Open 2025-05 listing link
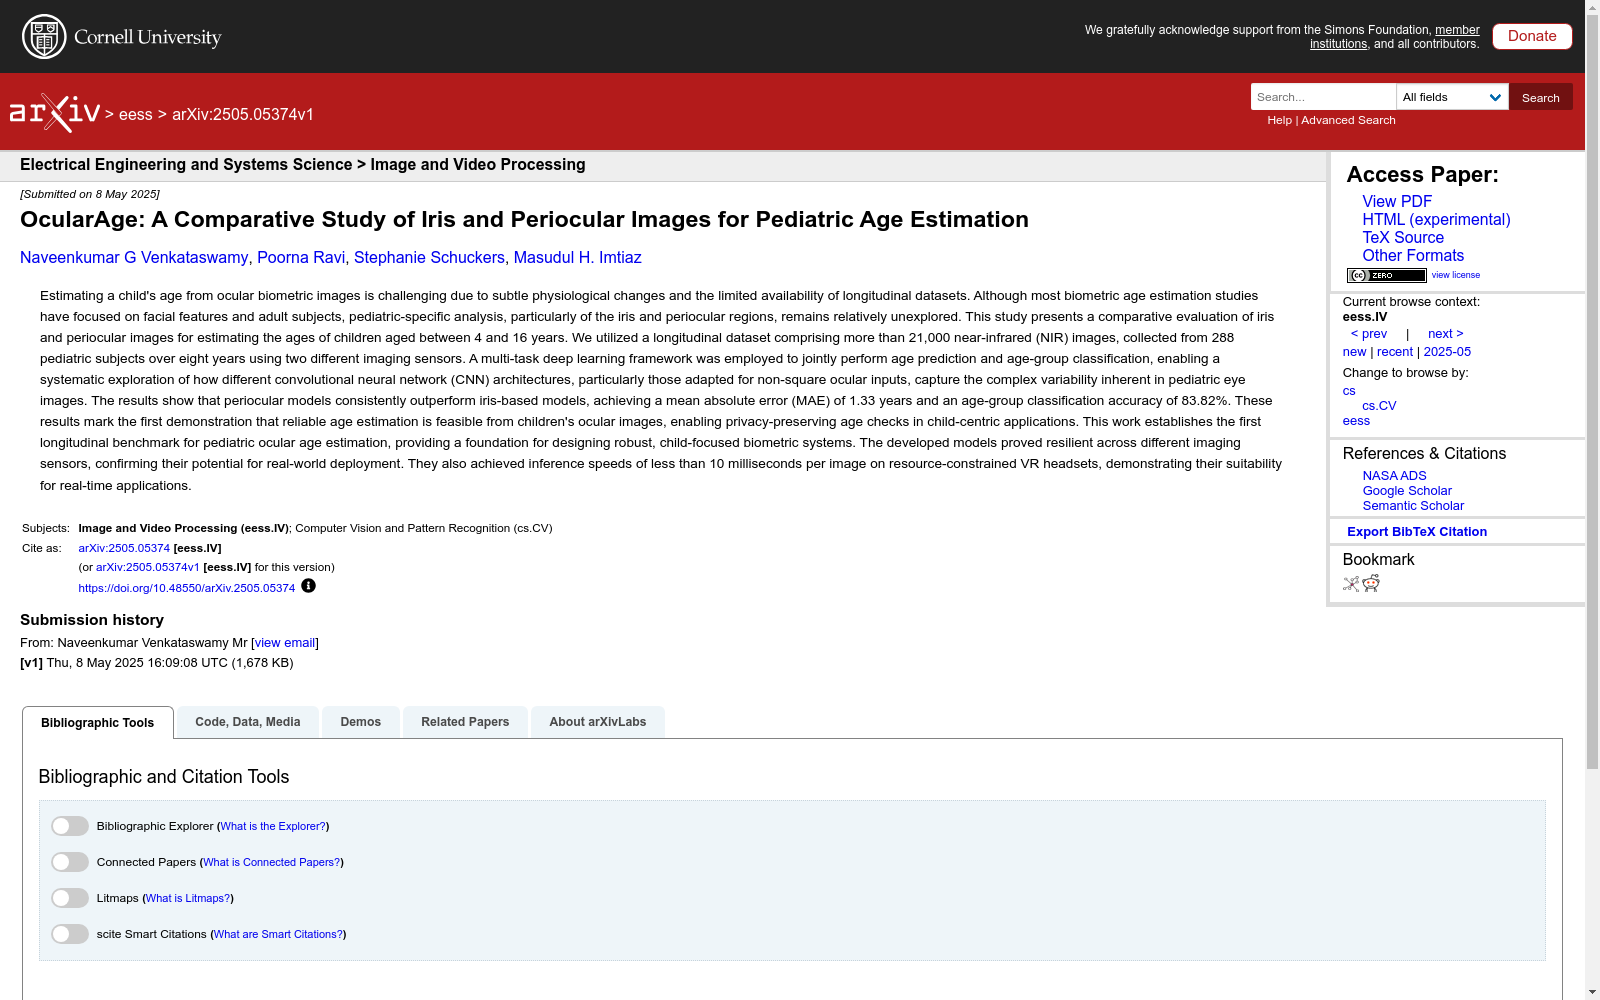The width and height of the screenshot is (1600, 1000). 1447,352
